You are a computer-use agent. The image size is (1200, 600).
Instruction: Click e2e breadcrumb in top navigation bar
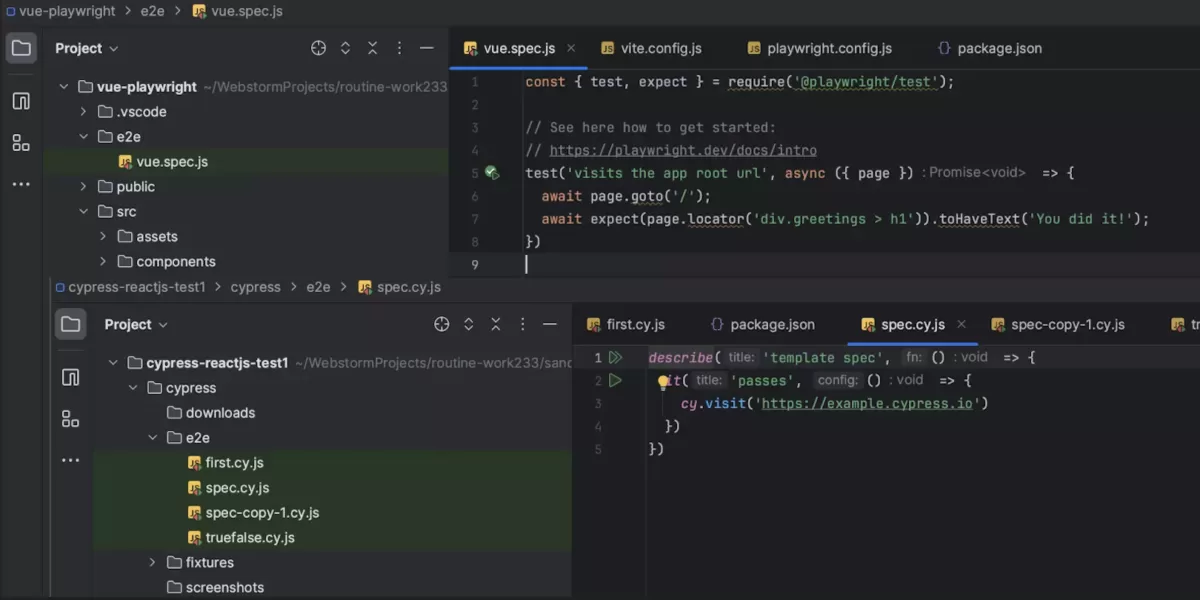152,11
